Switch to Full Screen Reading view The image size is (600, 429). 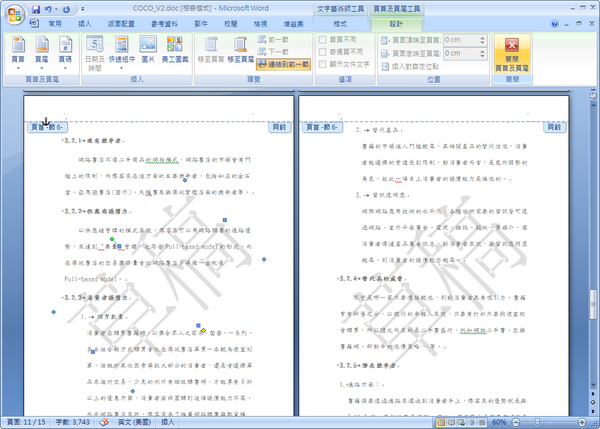[x=452, y=422]
